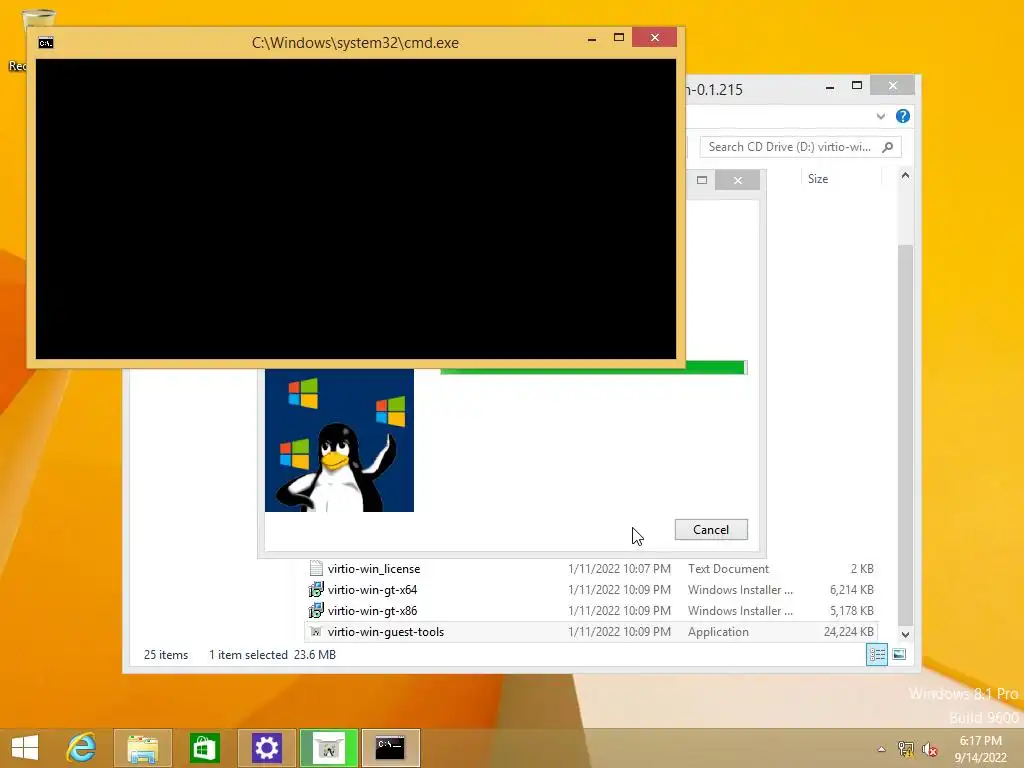Open PC Settings gear taskbar icon
The width and height of the screenshot is (1024, 768).
pyautogui.click(x=266, y=748)
